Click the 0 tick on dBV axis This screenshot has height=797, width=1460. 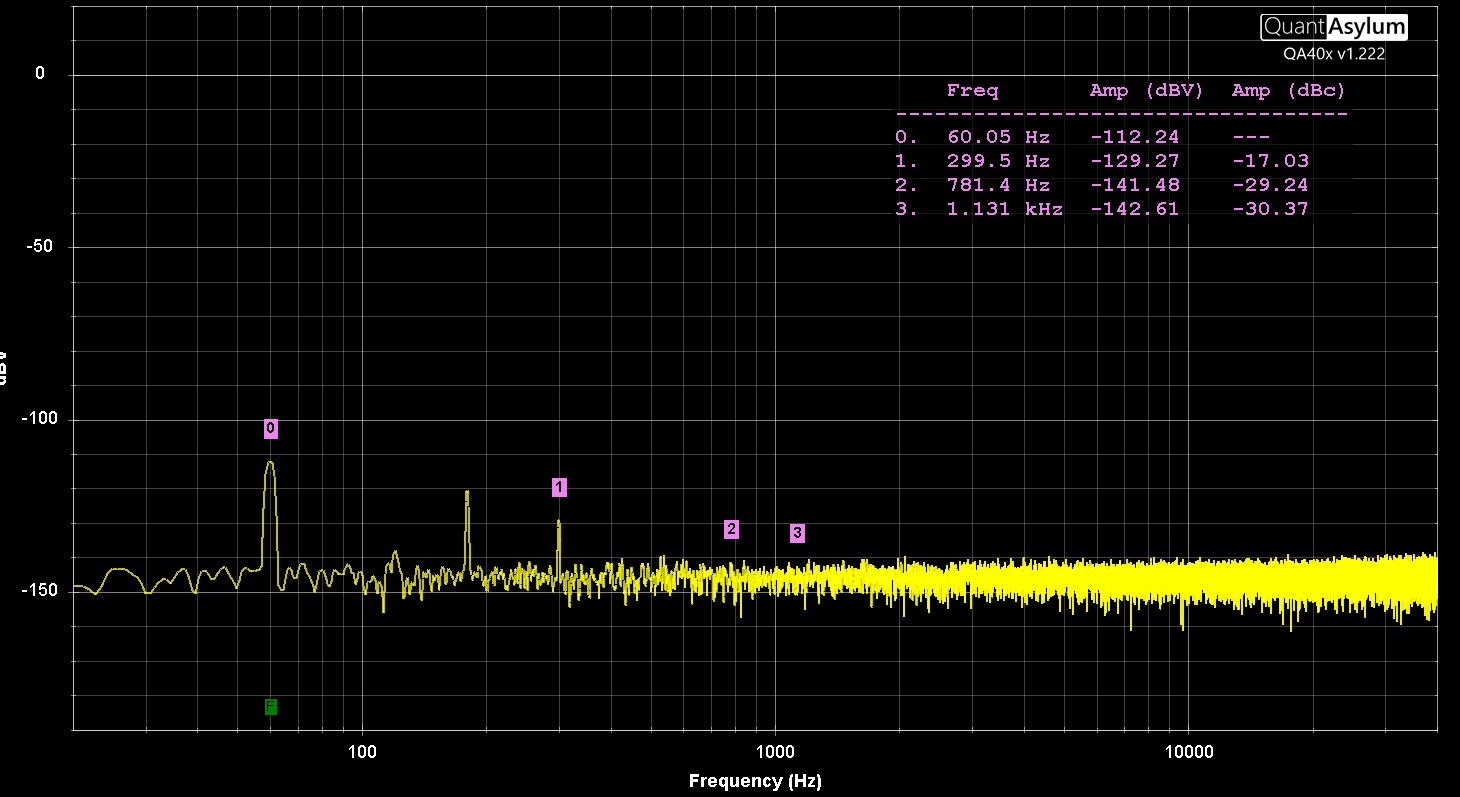coord(40,74)
